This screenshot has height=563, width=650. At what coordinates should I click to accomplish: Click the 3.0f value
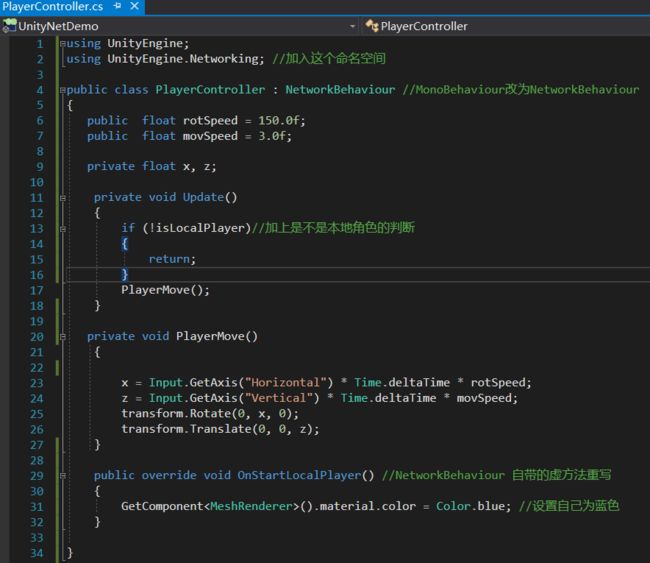coord(272,136)
